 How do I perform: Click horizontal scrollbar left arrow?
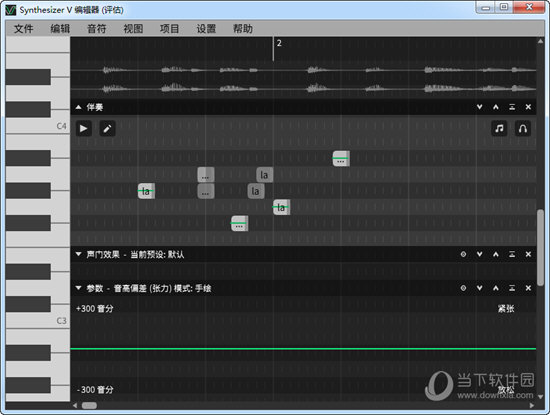coord(75,405)
